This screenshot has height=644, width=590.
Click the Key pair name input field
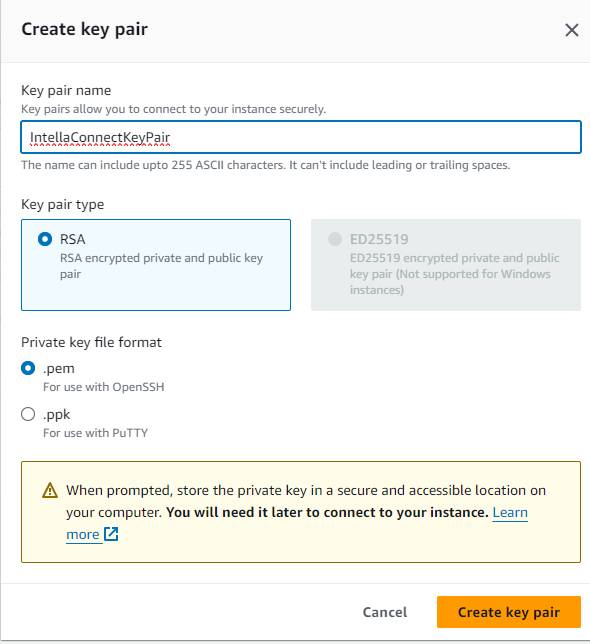point(301,137)
